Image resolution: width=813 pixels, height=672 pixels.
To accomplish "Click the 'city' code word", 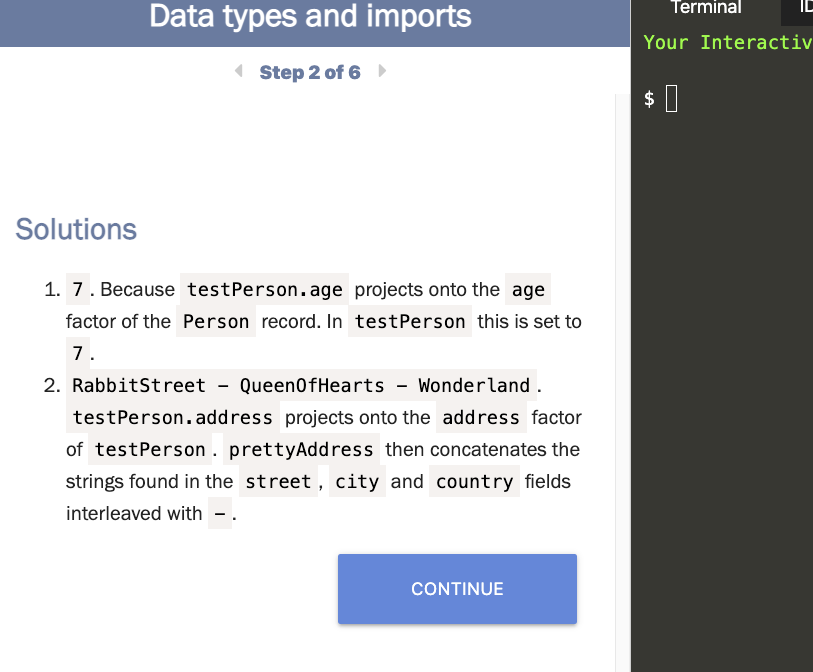I will pyautogui.click(x=357, y=482).
